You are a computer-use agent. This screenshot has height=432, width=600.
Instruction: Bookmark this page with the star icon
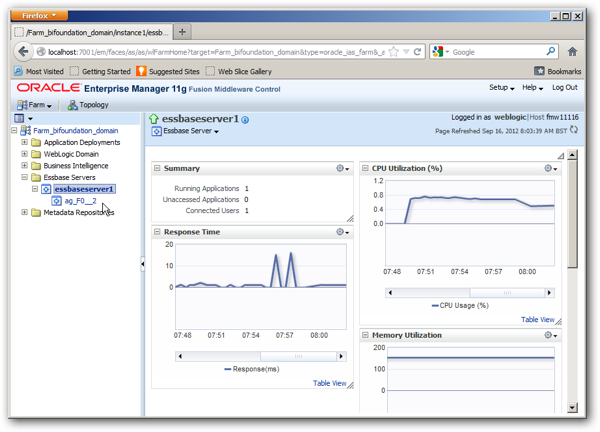point(393,52)
